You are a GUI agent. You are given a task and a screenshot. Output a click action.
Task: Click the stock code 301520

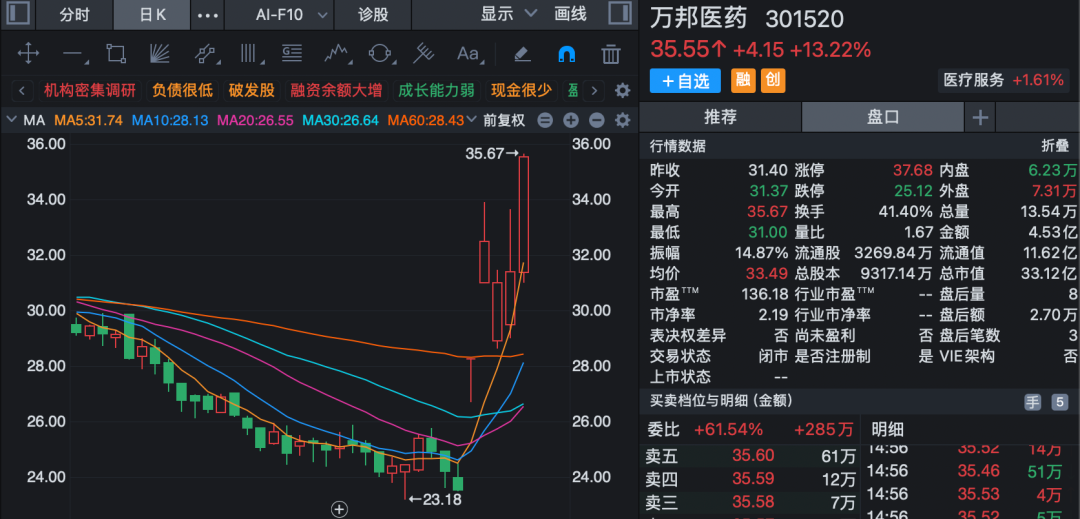804,19
